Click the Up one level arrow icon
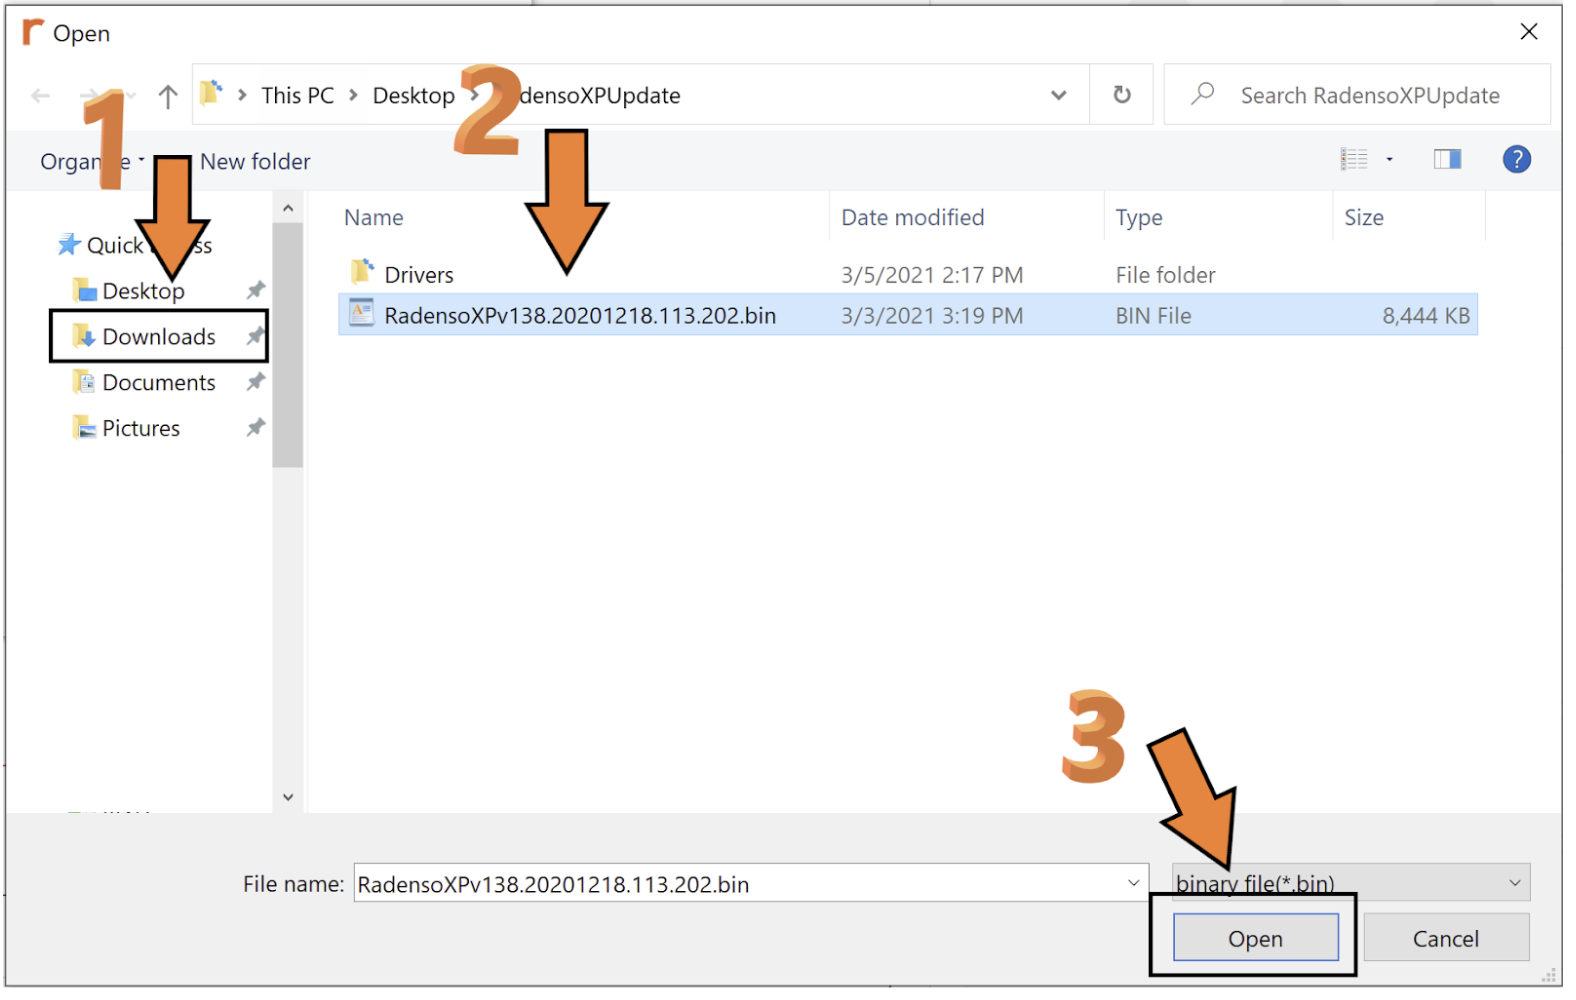 (168, 97)
